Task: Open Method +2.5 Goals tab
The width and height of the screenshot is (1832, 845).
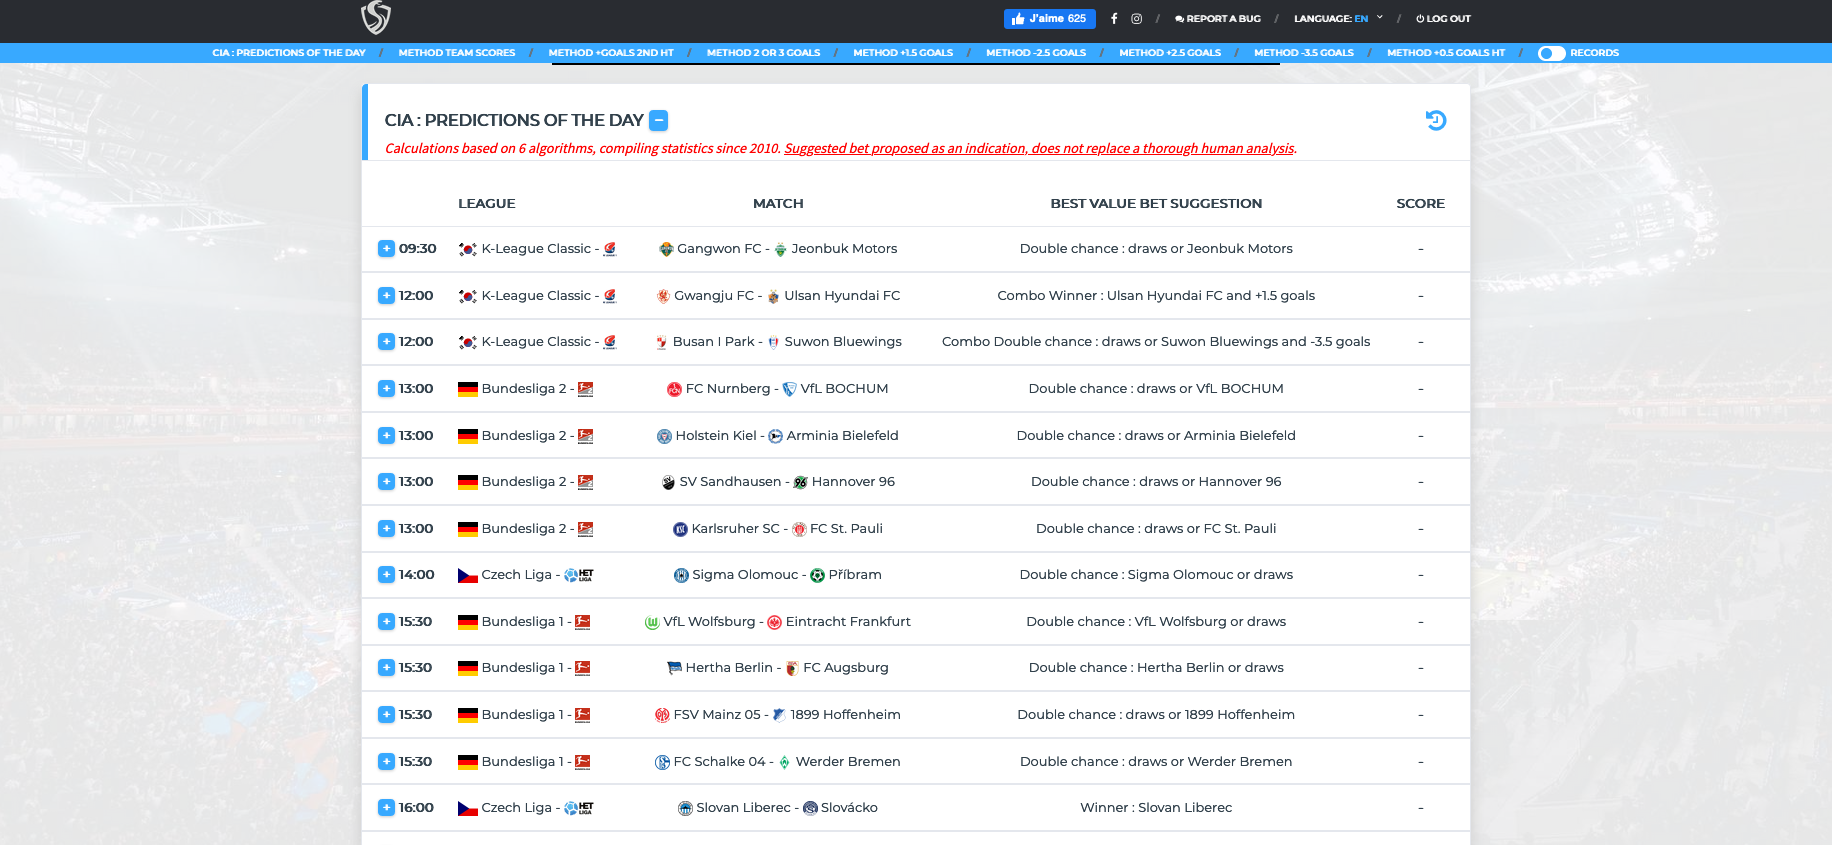Action: [x=1170, y=53]
